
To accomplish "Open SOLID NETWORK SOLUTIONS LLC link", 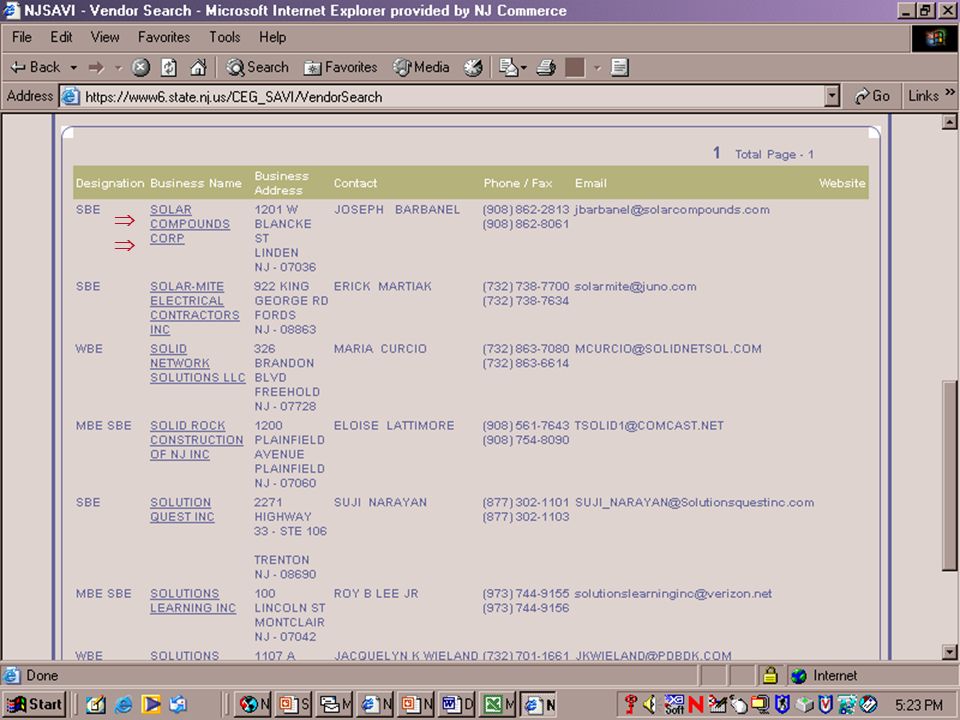I will pyautogui.click(x=197, y=363).
